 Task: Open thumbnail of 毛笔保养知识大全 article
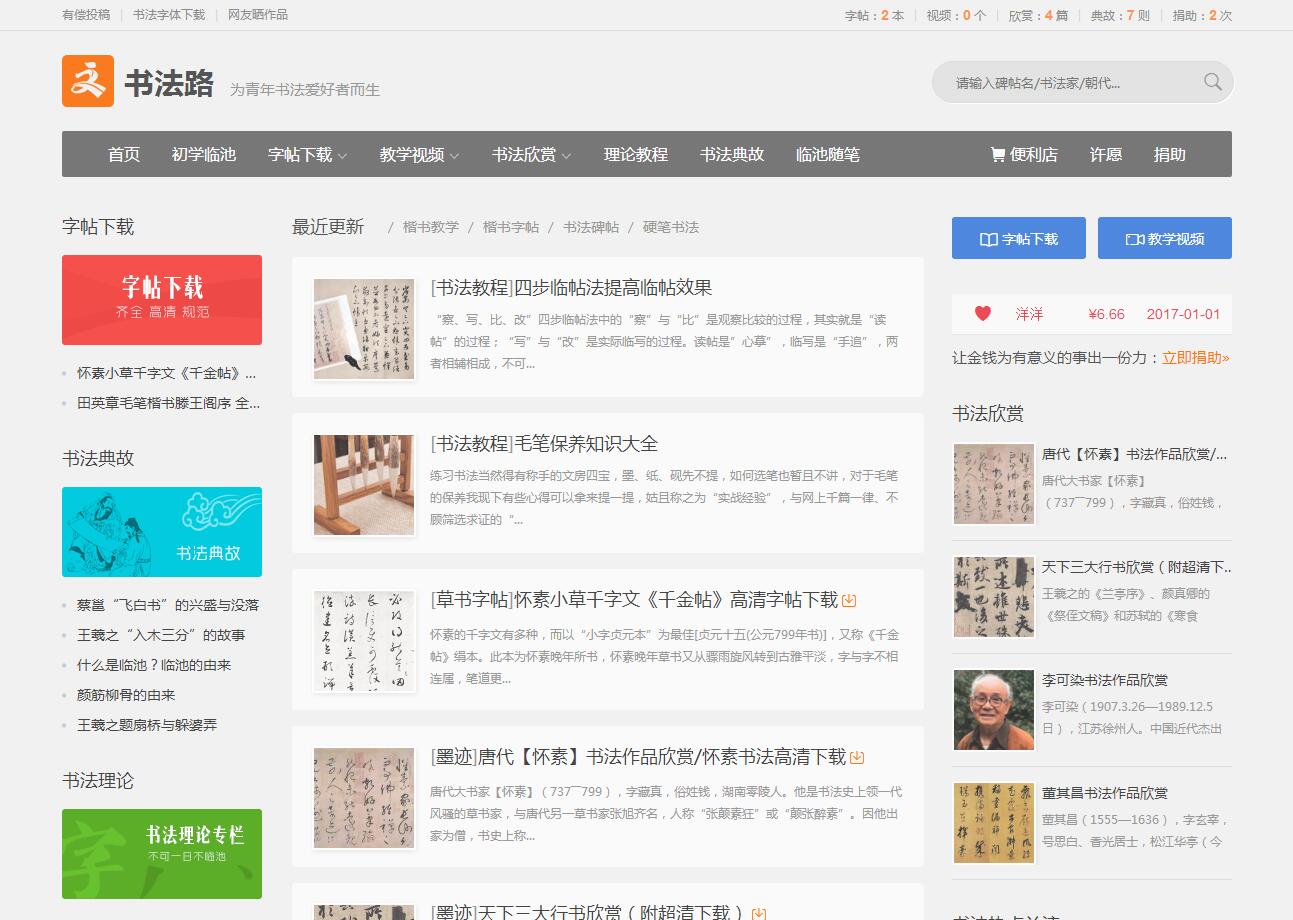(x=364, y=485)
